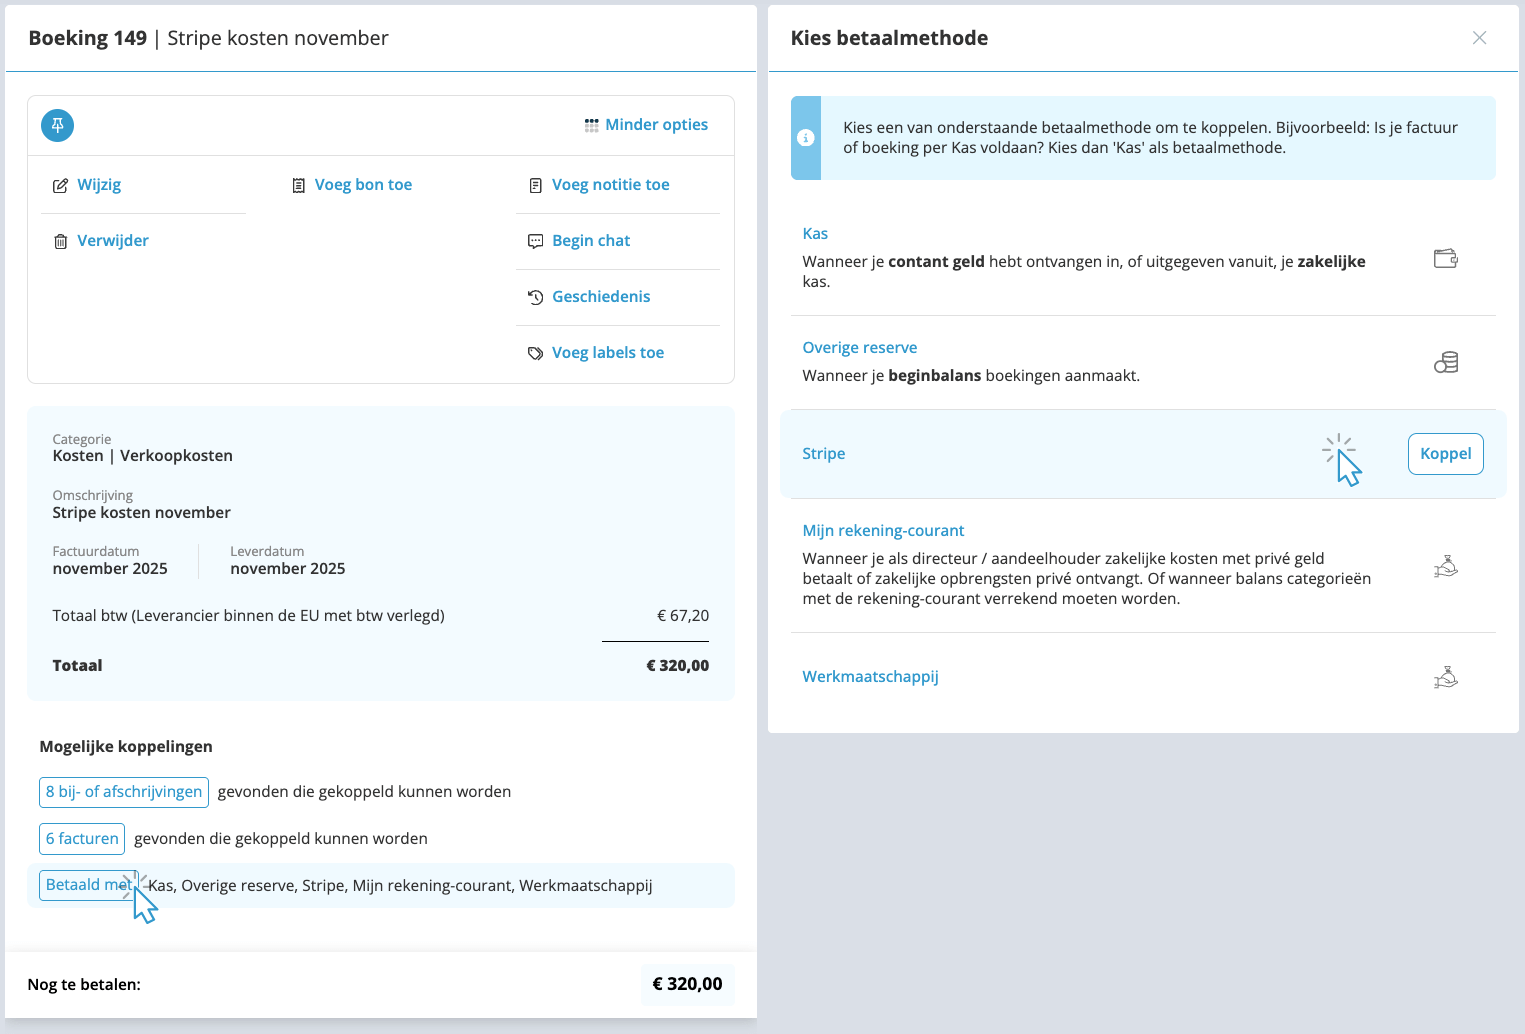Click hand icon next to Werkmaatschappij
The height and width of the screenshot is (1034, 1525).
click(x=1445, y=678)
